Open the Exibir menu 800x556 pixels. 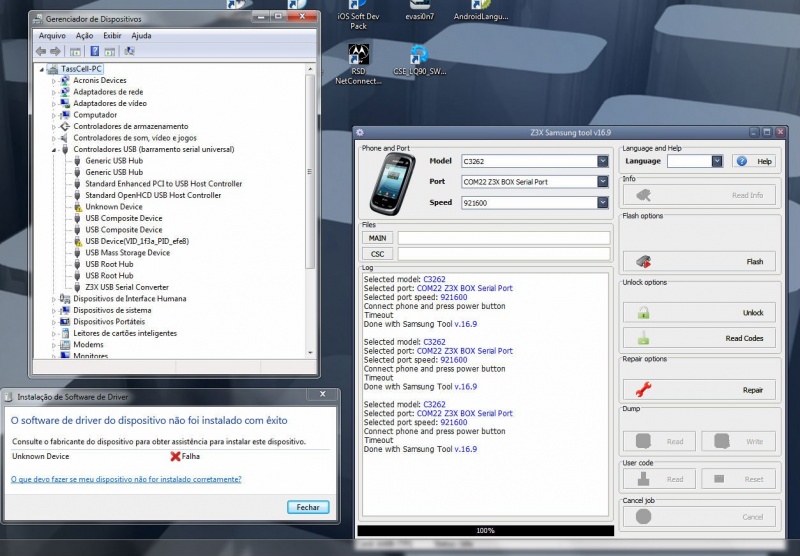point(112,36)
